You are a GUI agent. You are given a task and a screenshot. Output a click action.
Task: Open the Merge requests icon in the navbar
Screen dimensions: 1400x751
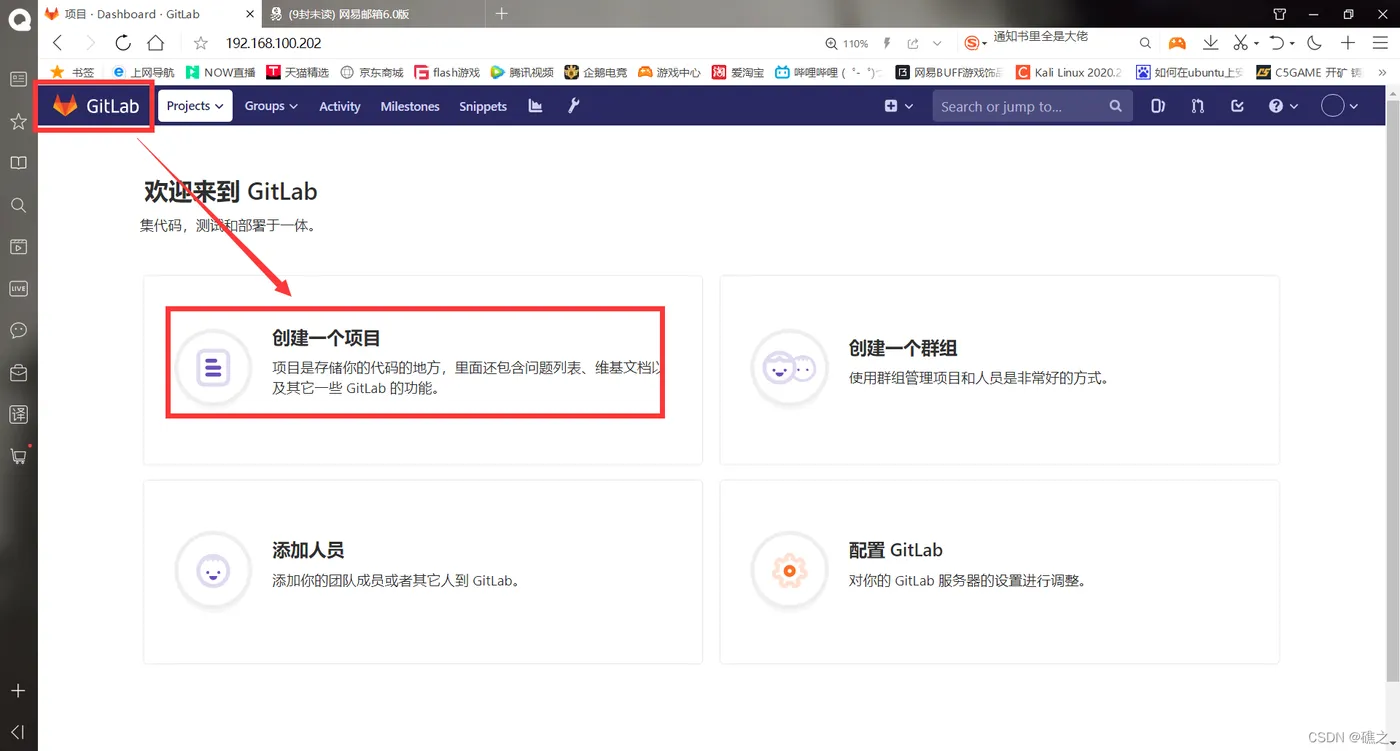click(x=1197, y=106)
